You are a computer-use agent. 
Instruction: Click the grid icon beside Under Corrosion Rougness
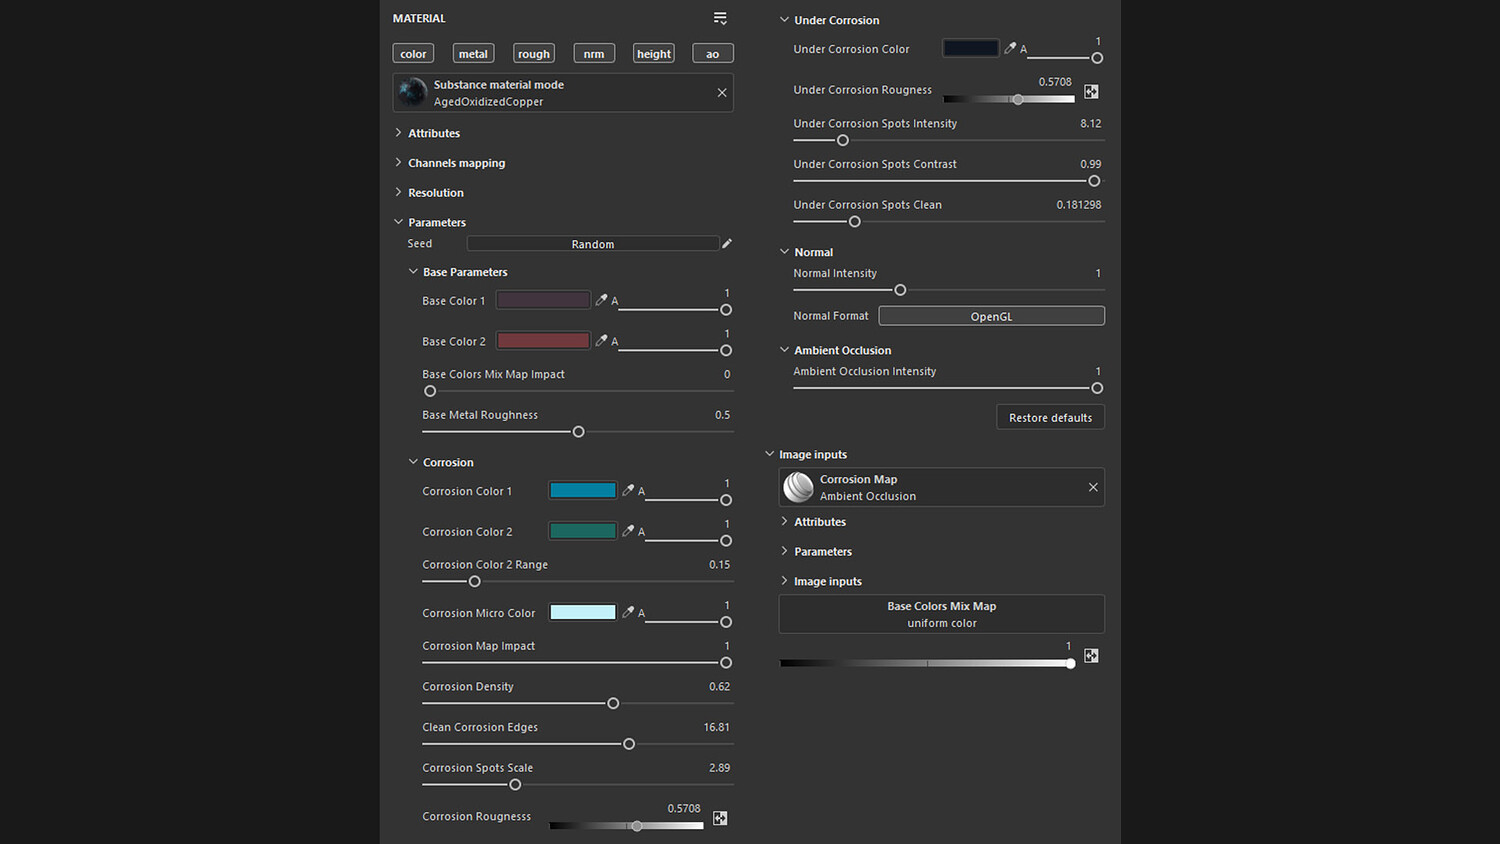point(1091,92)
